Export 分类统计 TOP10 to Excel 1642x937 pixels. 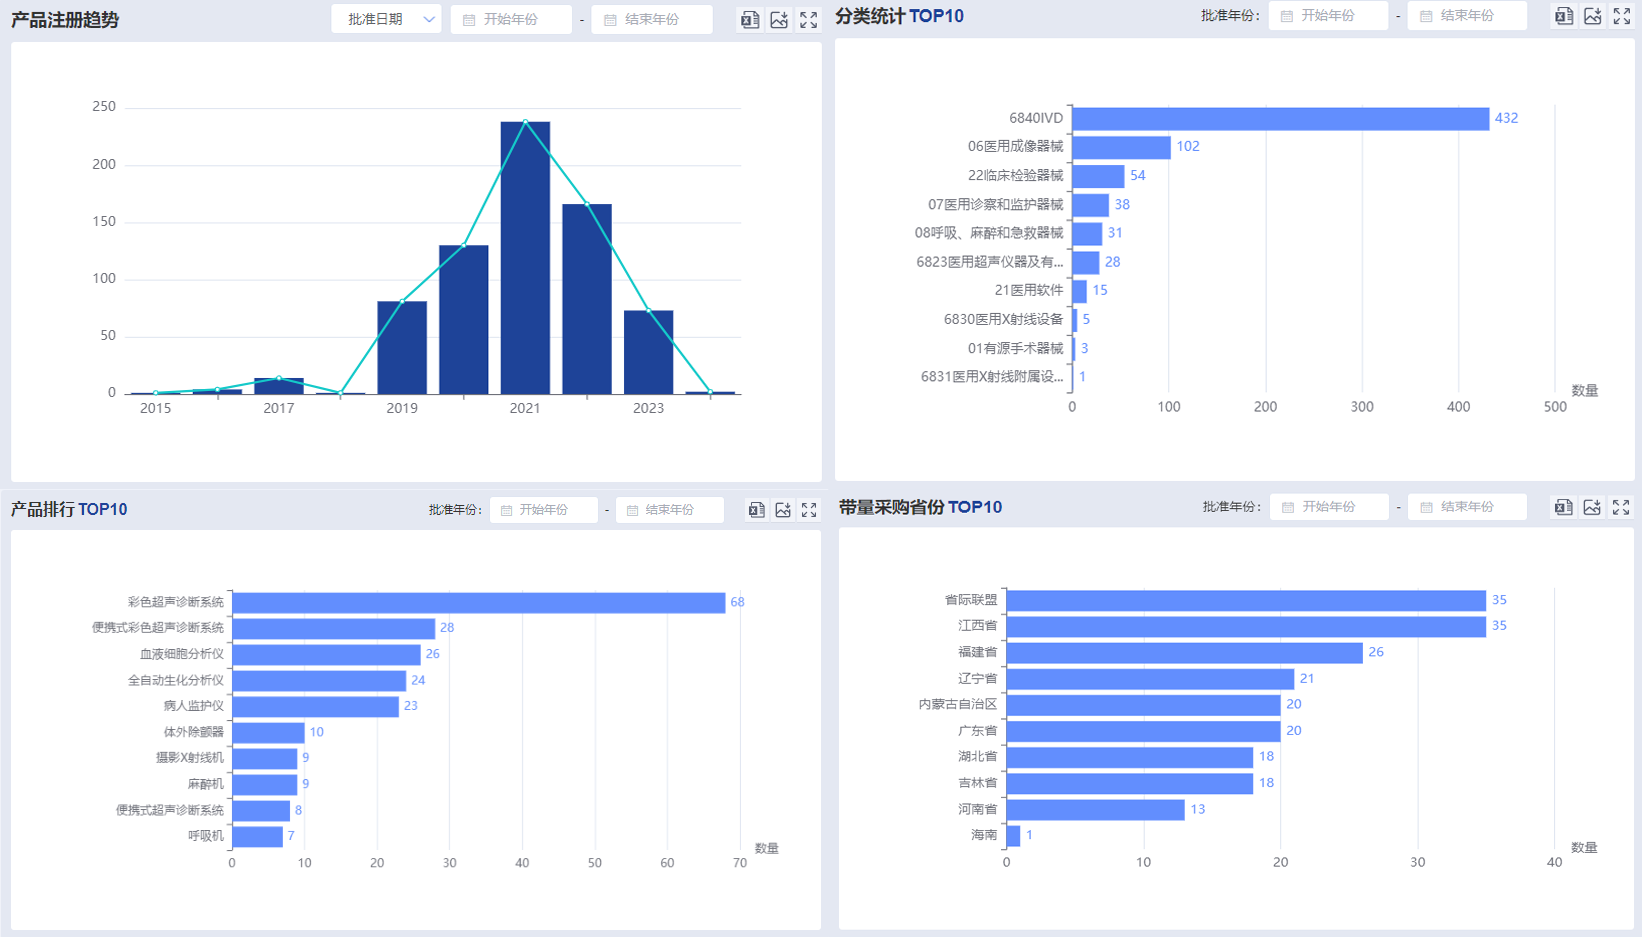[1564, 16]
